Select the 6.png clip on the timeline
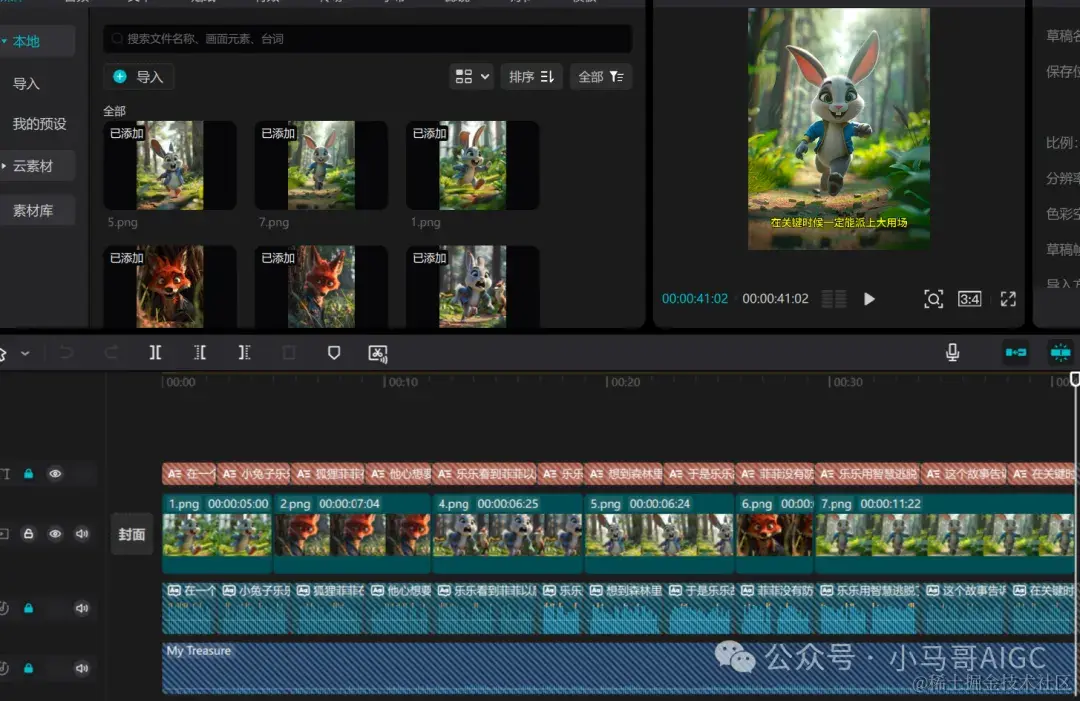 pos(775,533)
